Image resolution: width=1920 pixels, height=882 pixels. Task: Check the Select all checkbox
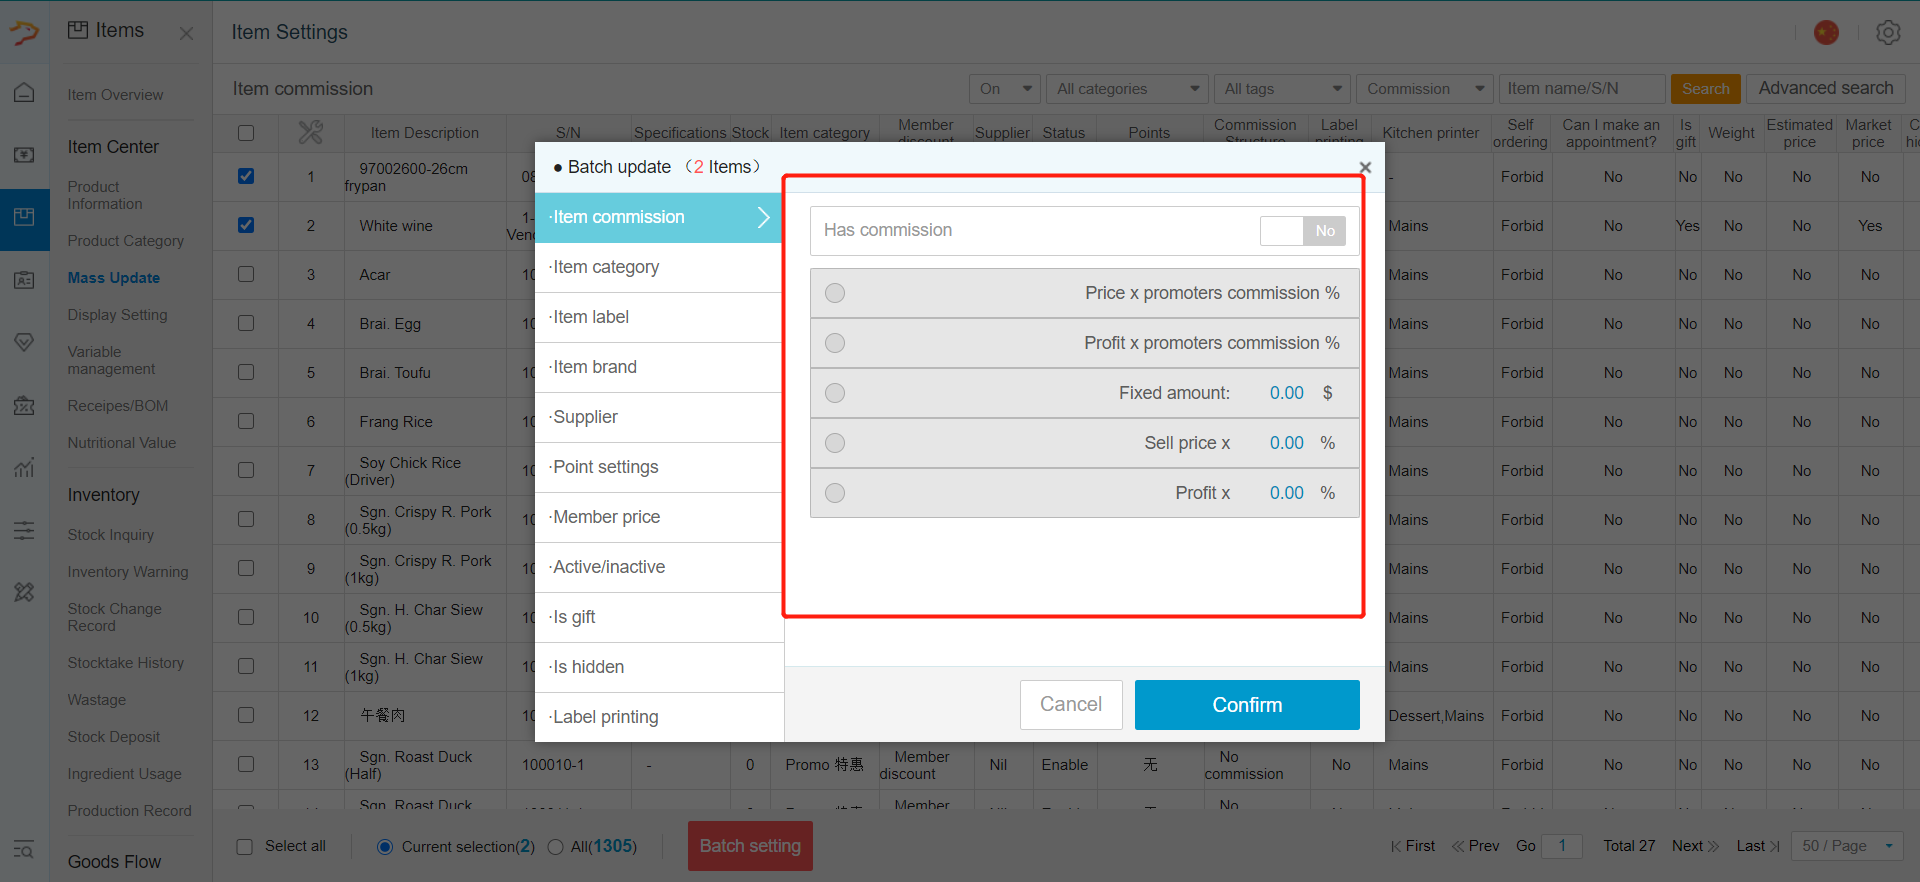pos(244,847)
